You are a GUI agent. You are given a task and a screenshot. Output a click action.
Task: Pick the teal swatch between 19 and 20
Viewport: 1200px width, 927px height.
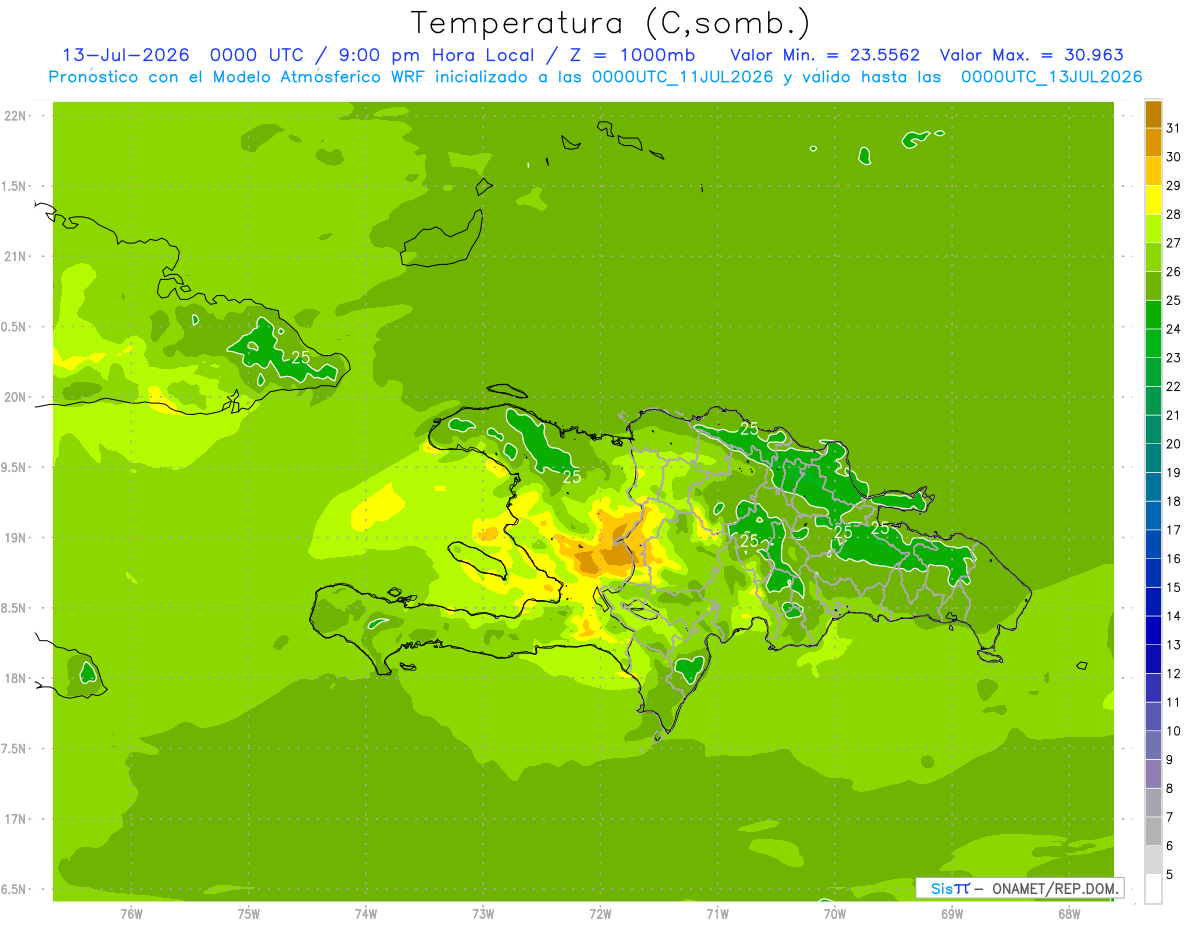[1153, 458]
